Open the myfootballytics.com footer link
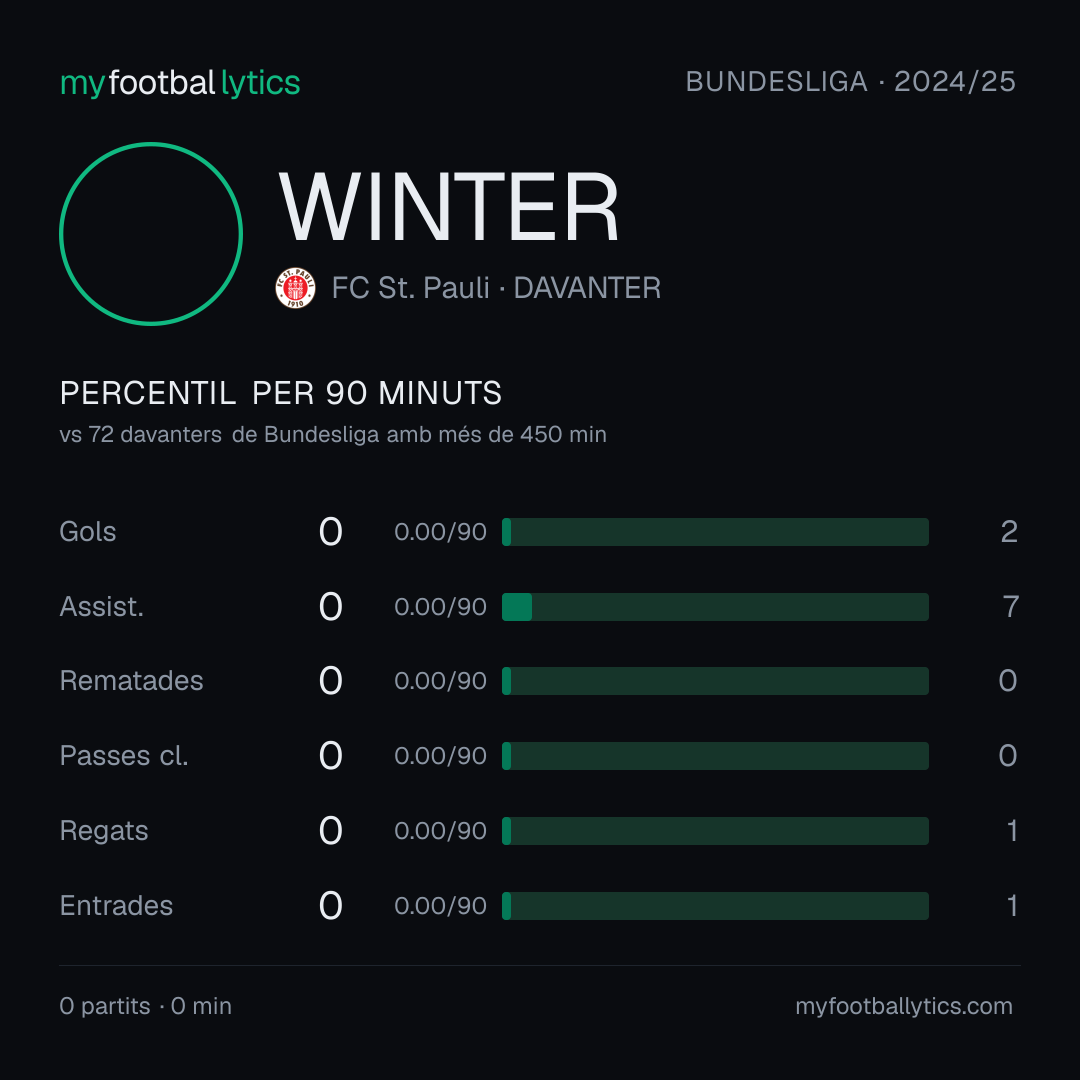The image size is (1080, 1080). pyautogui.click(x=904, y=1006)
